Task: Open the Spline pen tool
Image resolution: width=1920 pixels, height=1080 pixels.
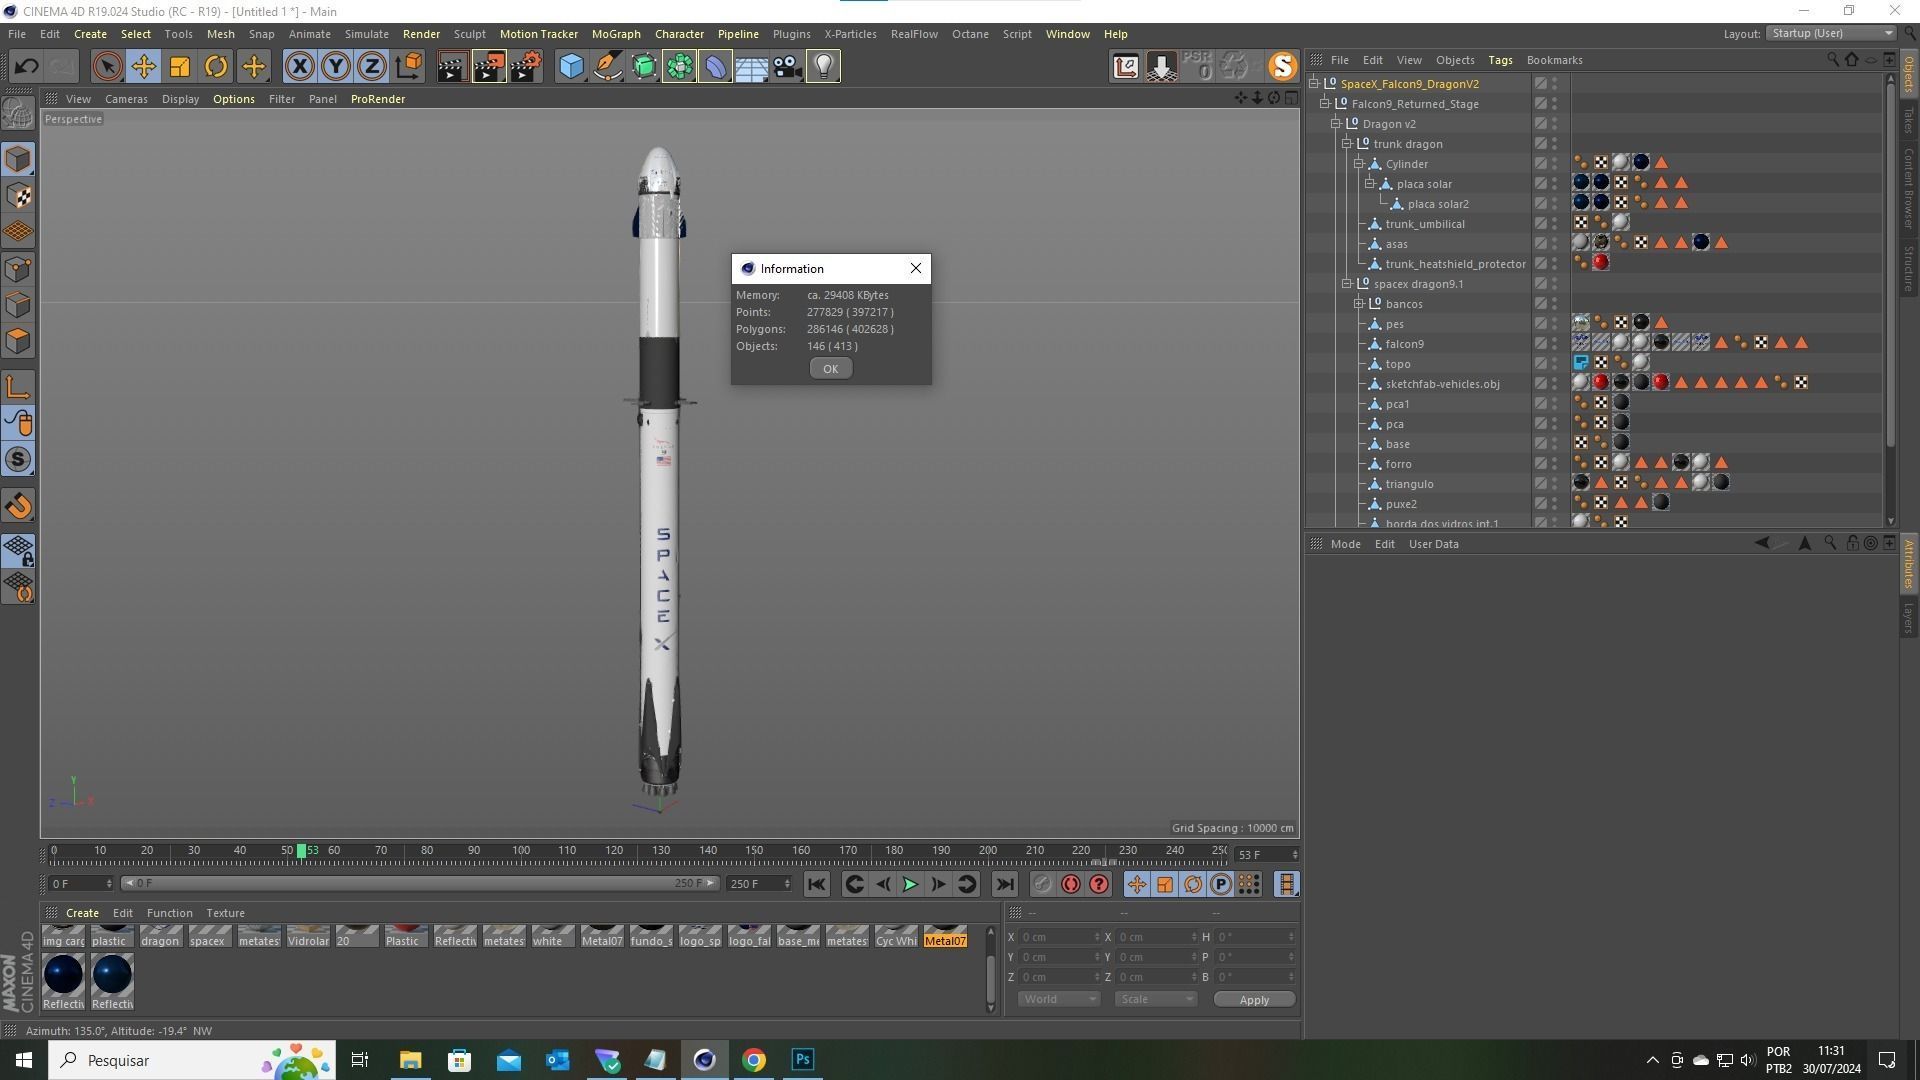Action: (607, 67)
